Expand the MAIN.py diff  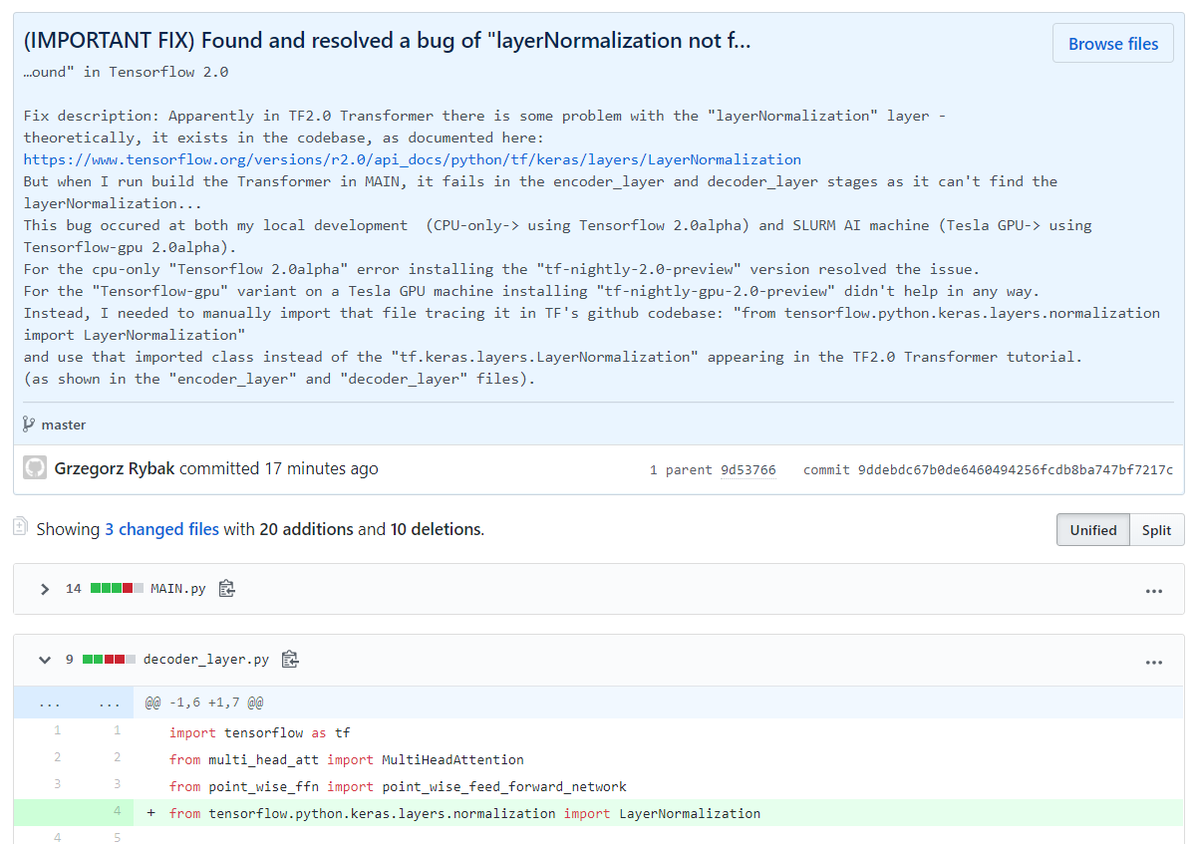(44, 588)
